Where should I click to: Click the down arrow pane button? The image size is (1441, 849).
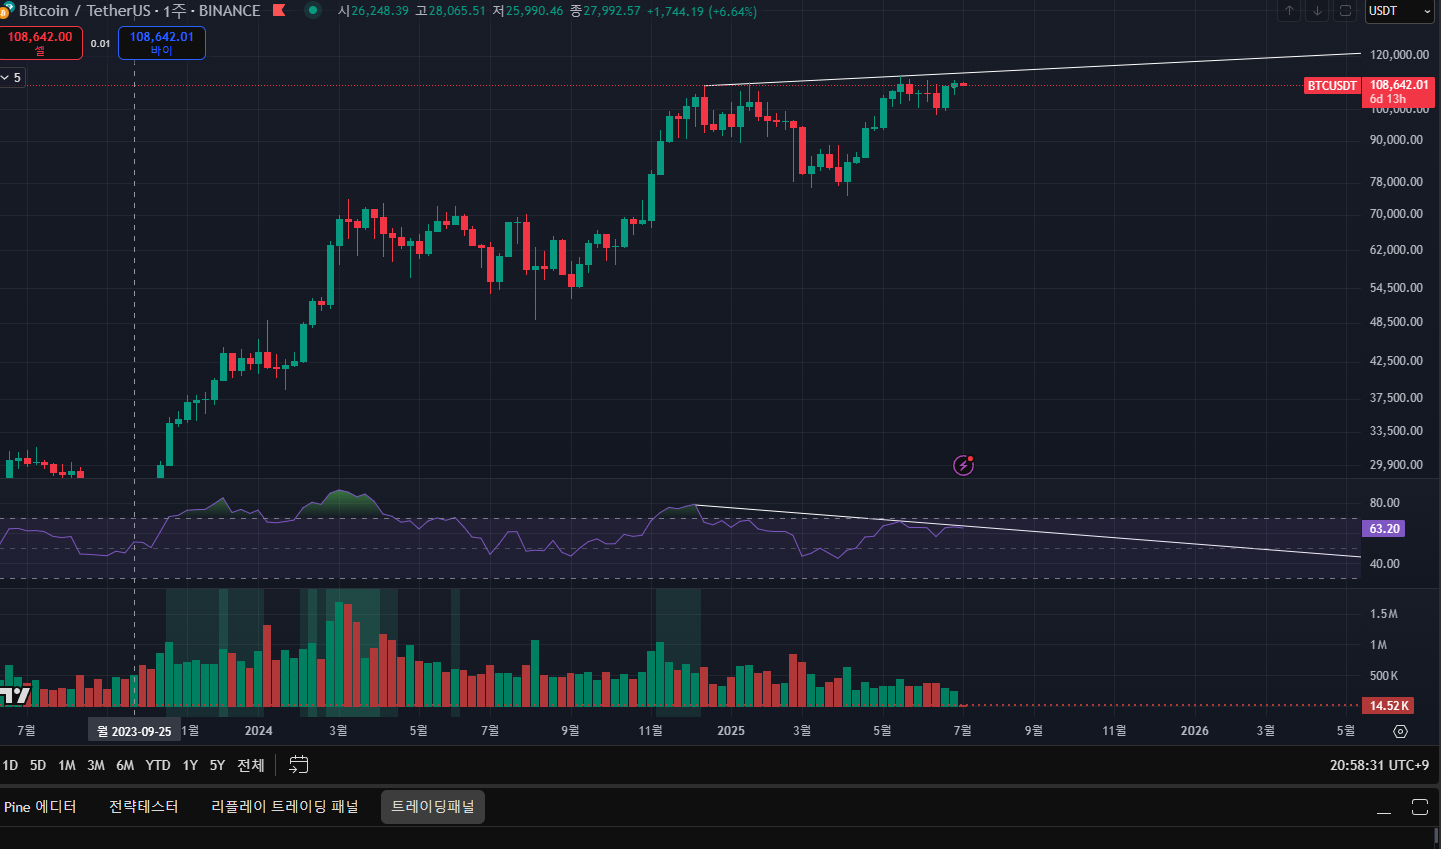[1318, 11]
